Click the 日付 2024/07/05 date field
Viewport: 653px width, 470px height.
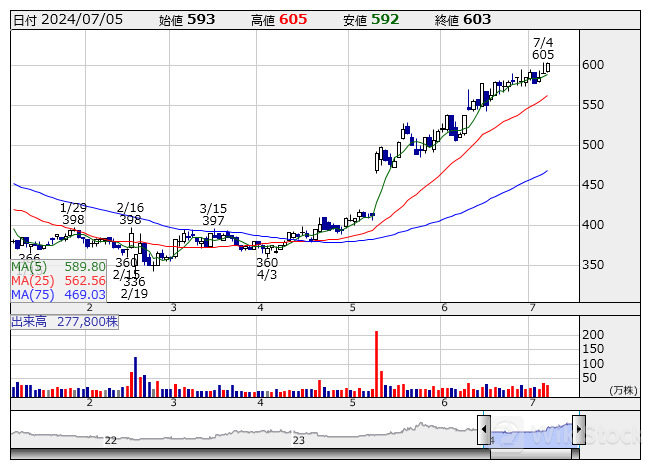(67, 19)
